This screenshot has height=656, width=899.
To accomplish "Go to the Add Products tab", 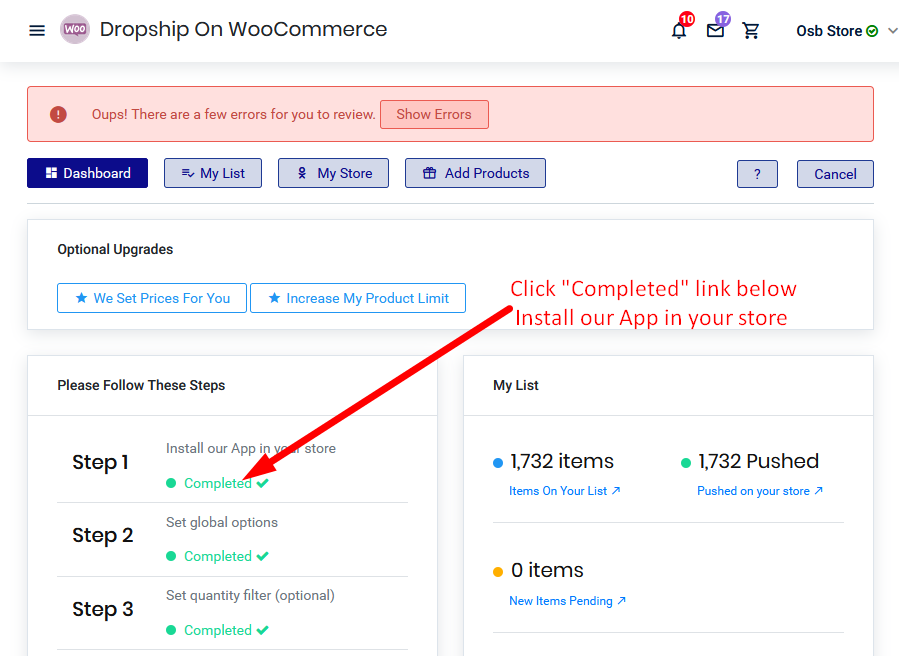I will coord(475,173).
